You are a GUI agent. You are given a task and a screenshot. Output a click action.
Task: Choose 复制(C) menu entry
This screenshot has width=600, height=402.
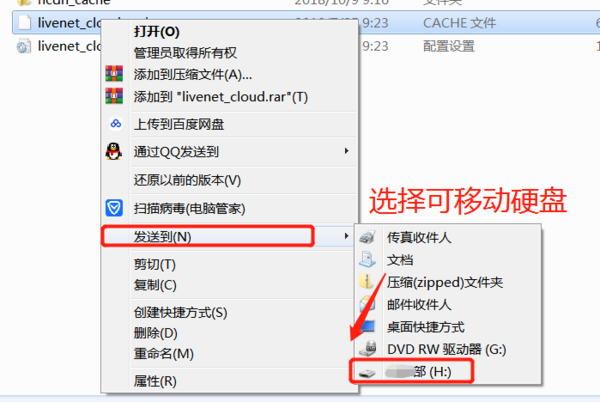(x=155, y=285)
